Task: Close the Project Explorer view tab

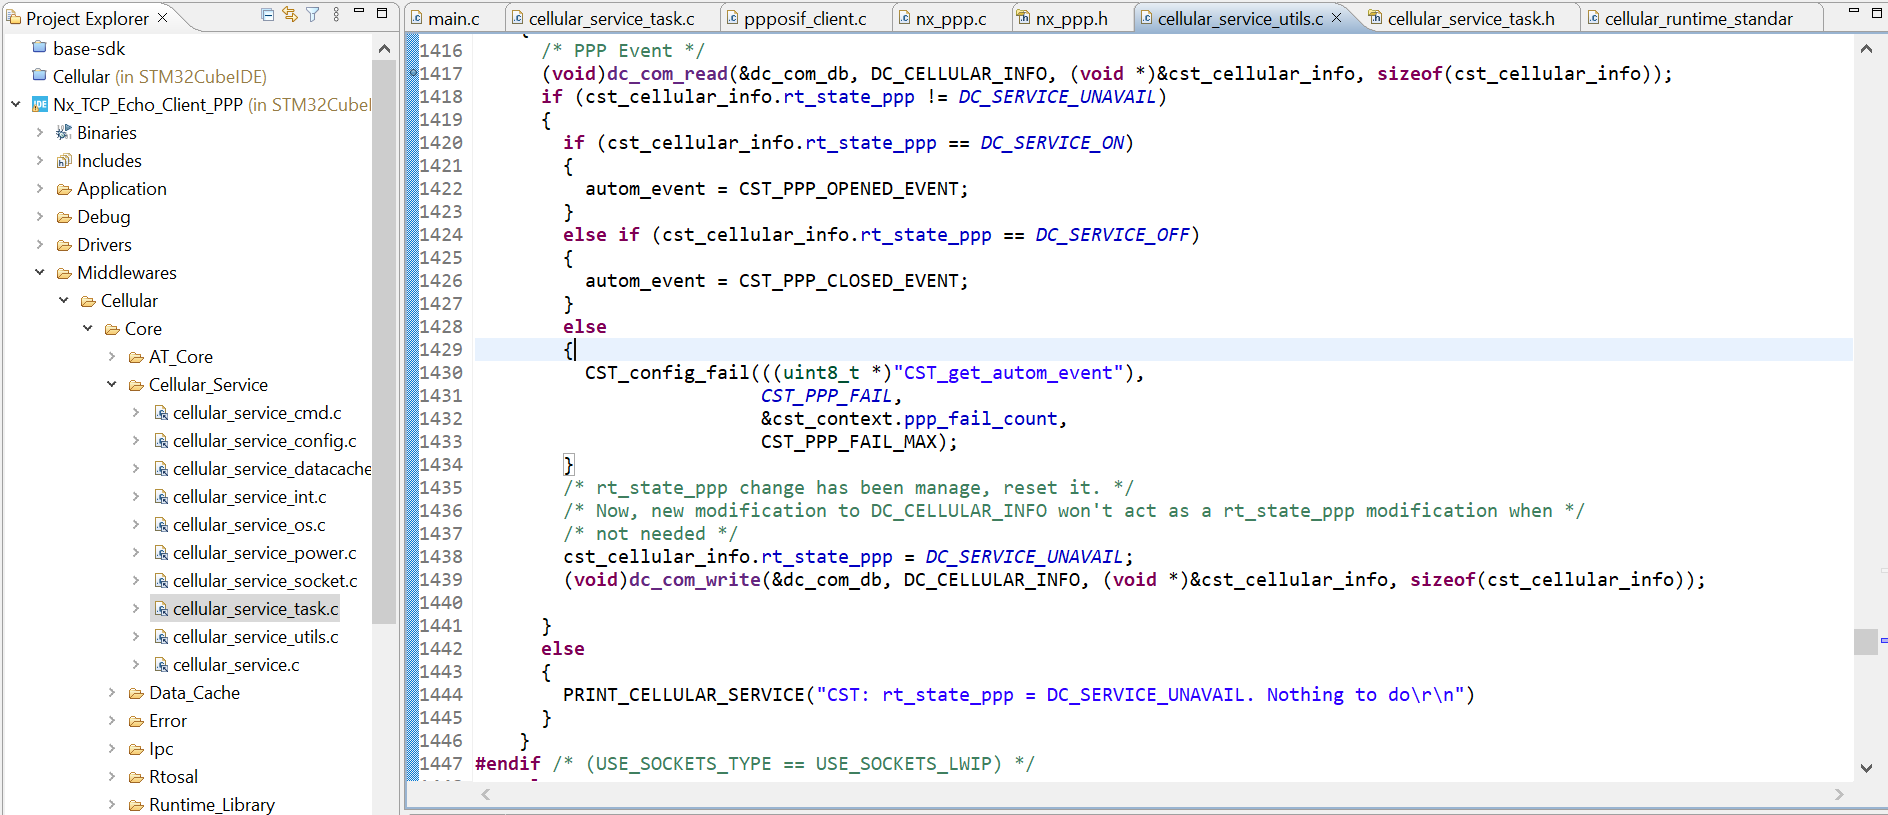Action: point(162,17)
